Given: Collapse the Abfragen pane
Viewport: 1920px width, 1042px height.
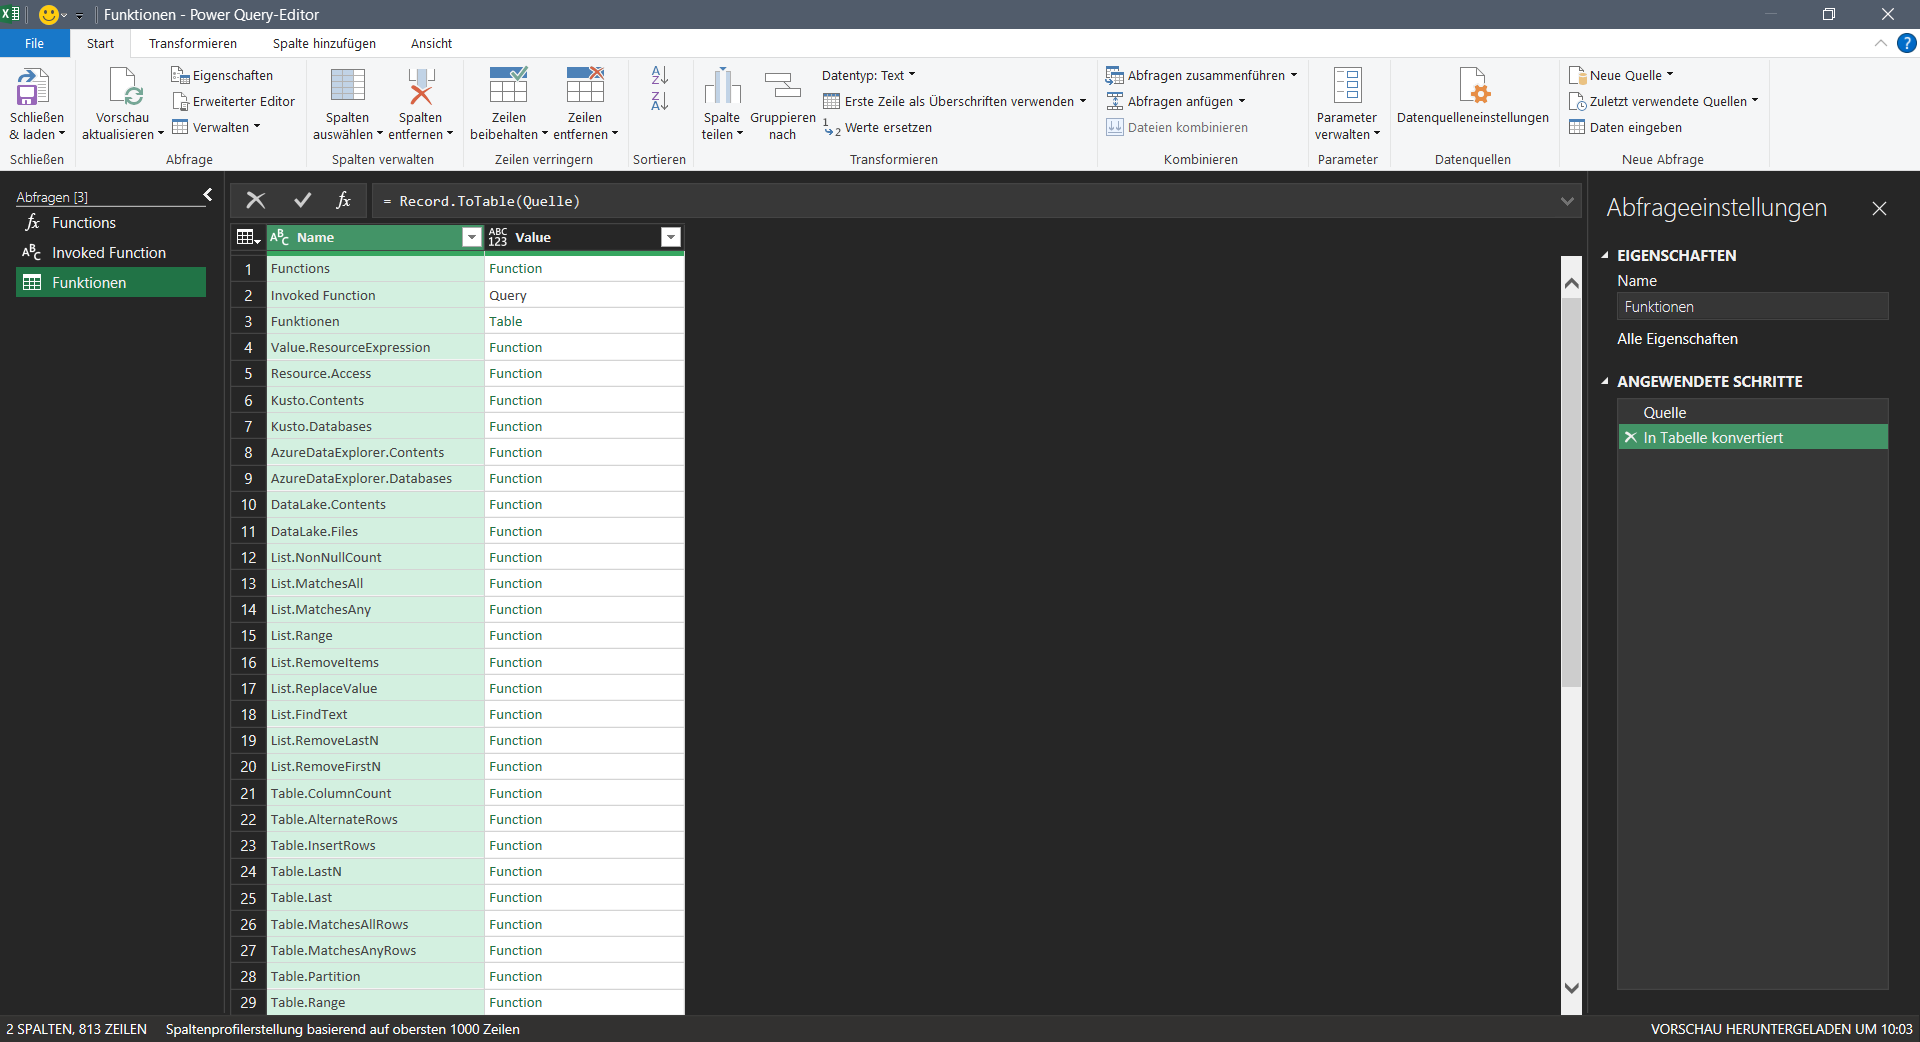Looking at the screenshot, I should pos(207,194).
